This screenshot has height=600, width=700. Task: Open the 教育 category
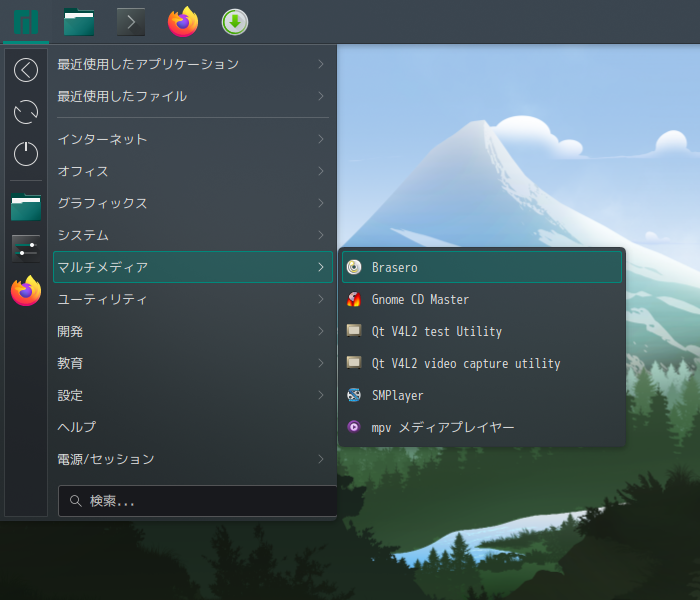(x=193, y=363)
